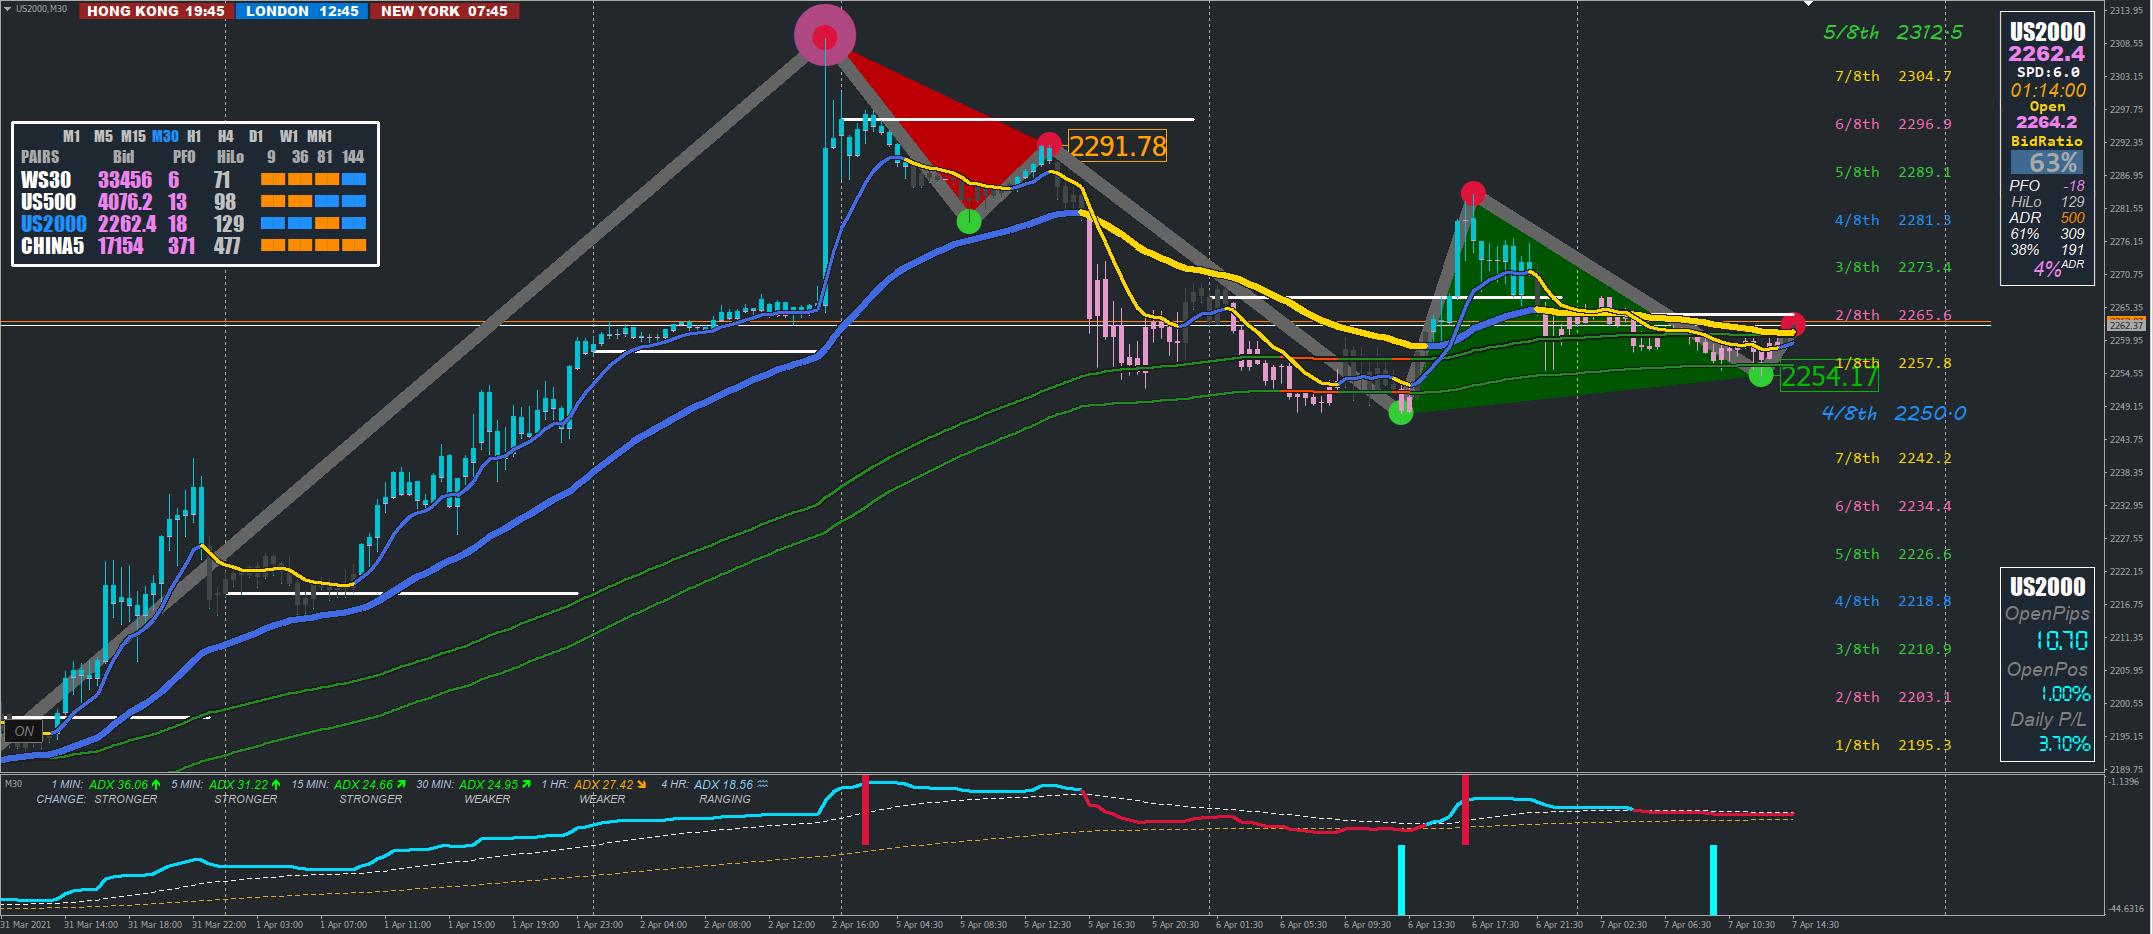Switch to the M1 timeframe

pyautogui.click(x=71, y=136)
